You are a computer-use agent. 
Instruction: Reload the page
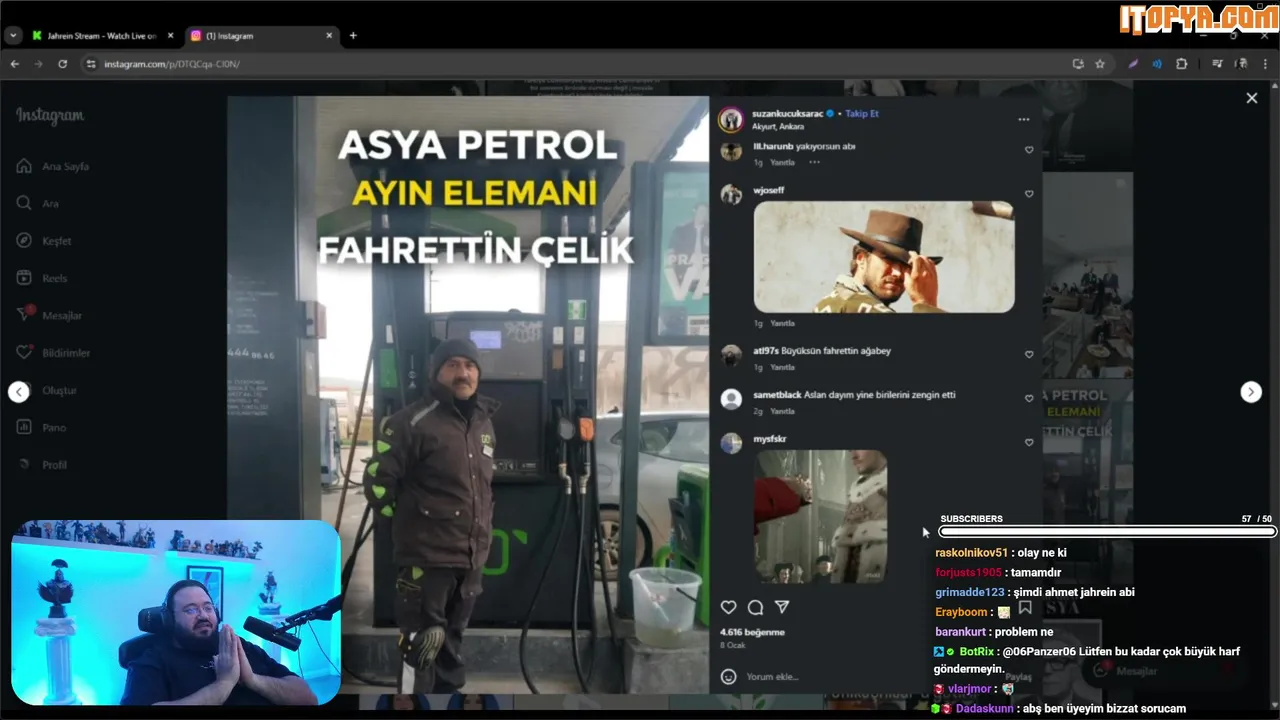62,64
